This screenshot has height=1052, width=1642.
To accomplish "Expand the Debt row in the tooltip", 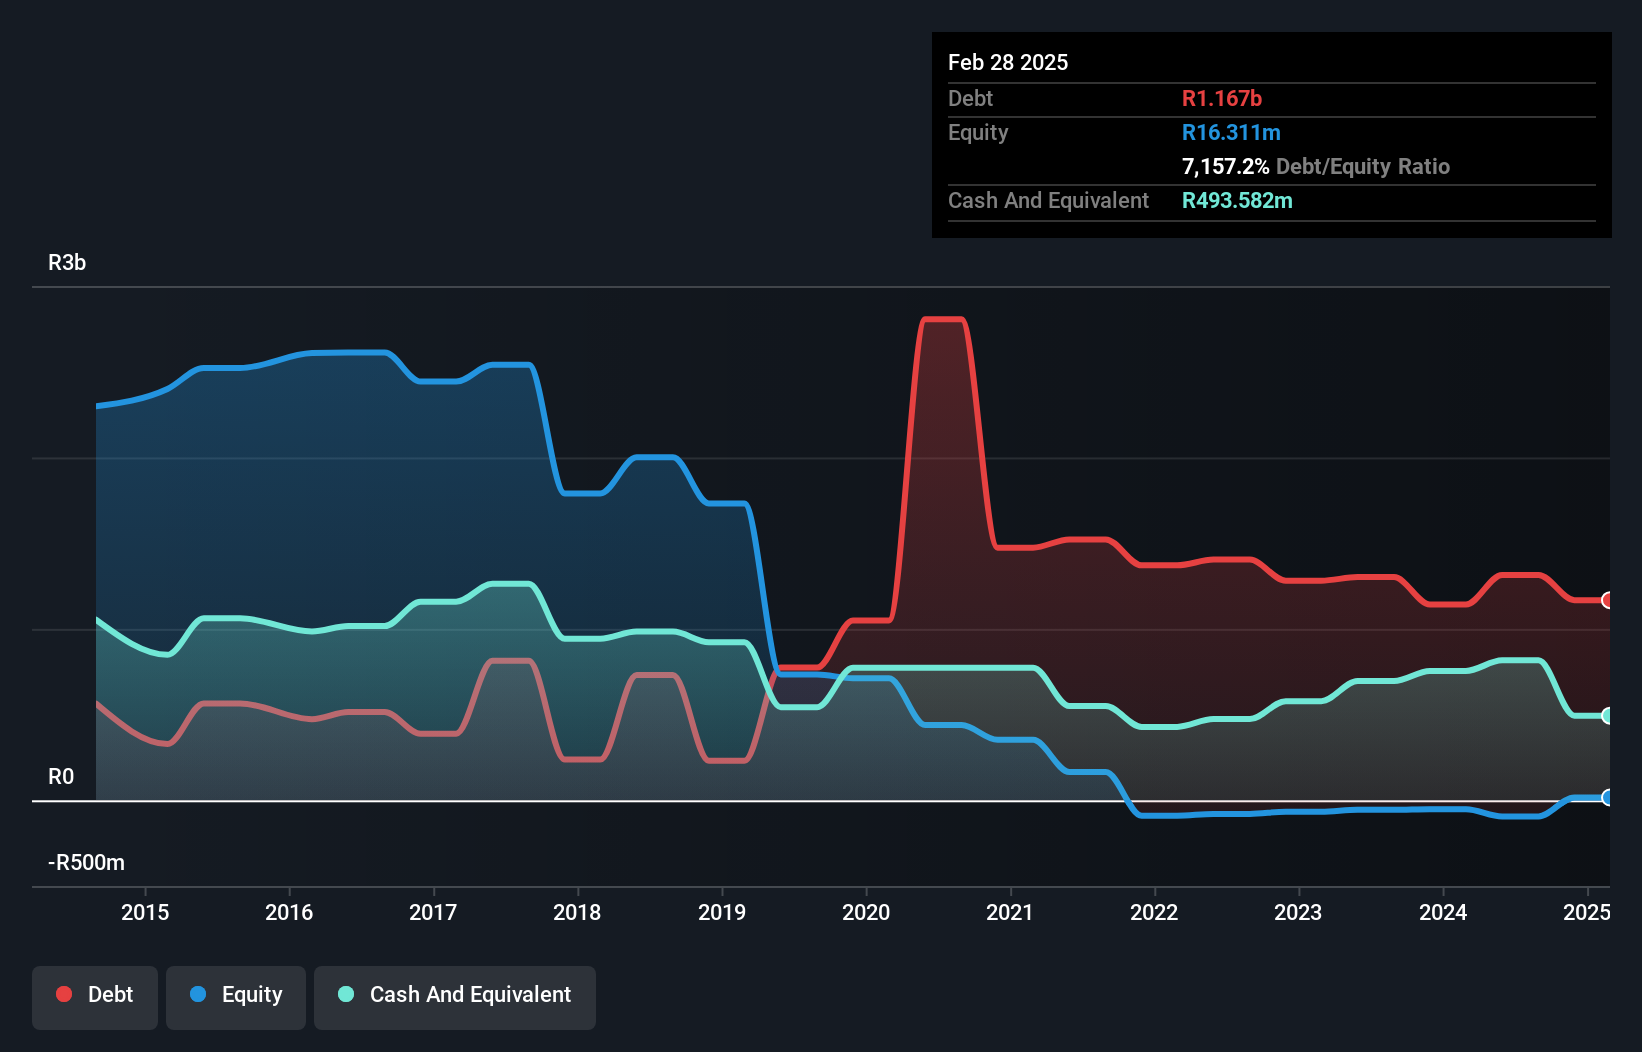I will (x=970, y=99).
